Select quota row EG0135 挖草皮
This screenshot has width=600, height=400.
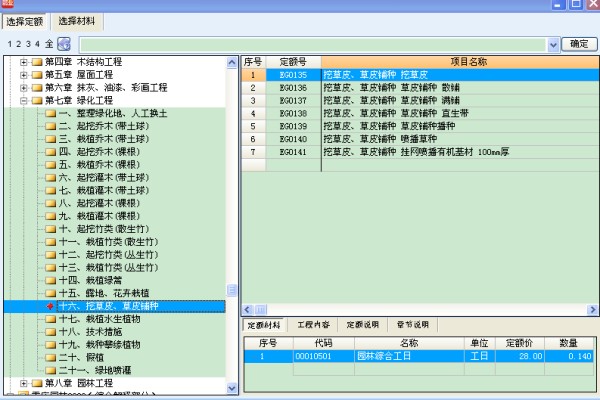(x=420, y=75)
